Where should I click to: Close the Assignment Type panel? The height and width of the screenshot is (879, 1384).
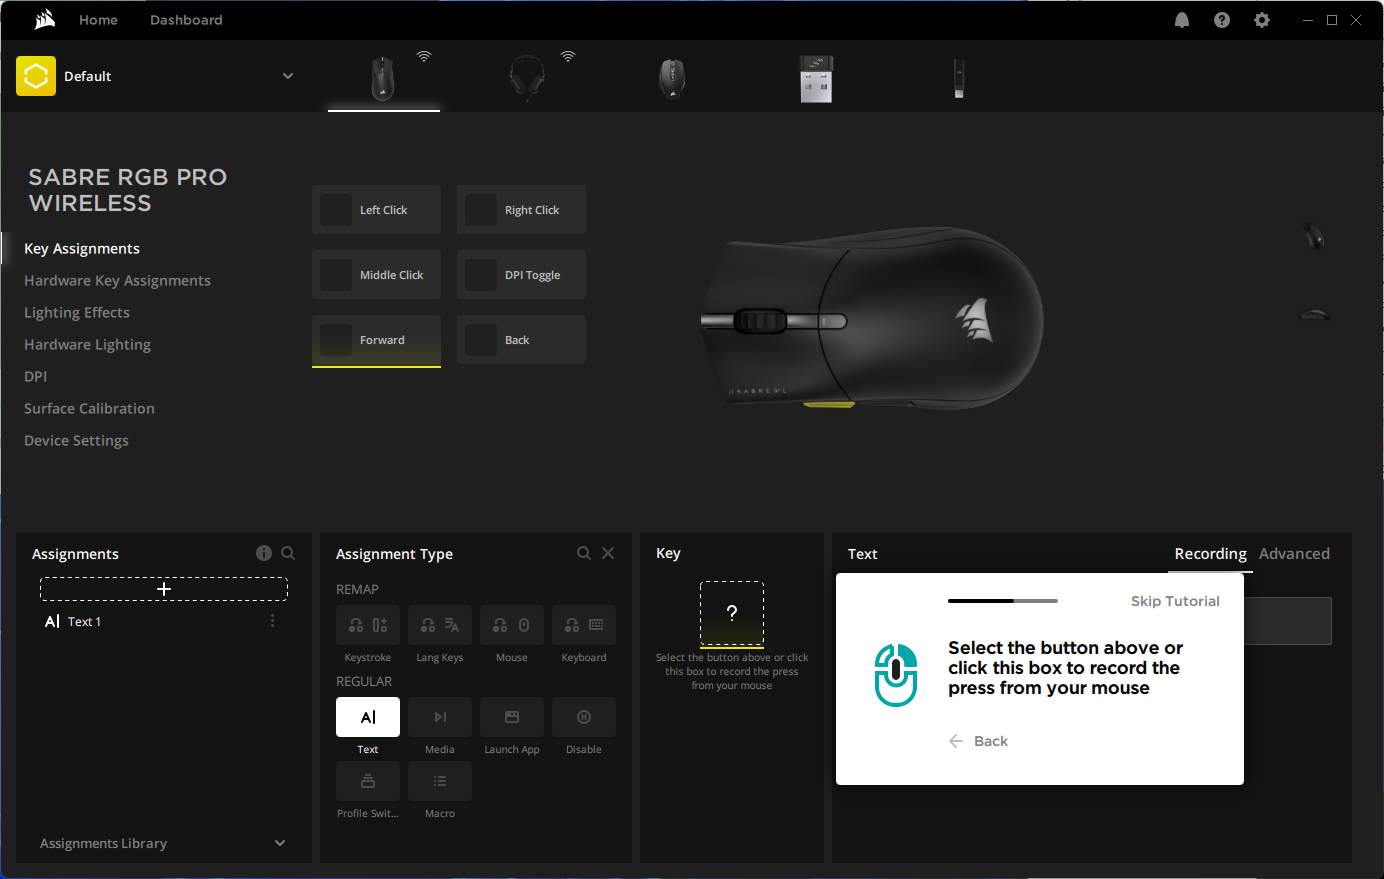click(608, 553)
